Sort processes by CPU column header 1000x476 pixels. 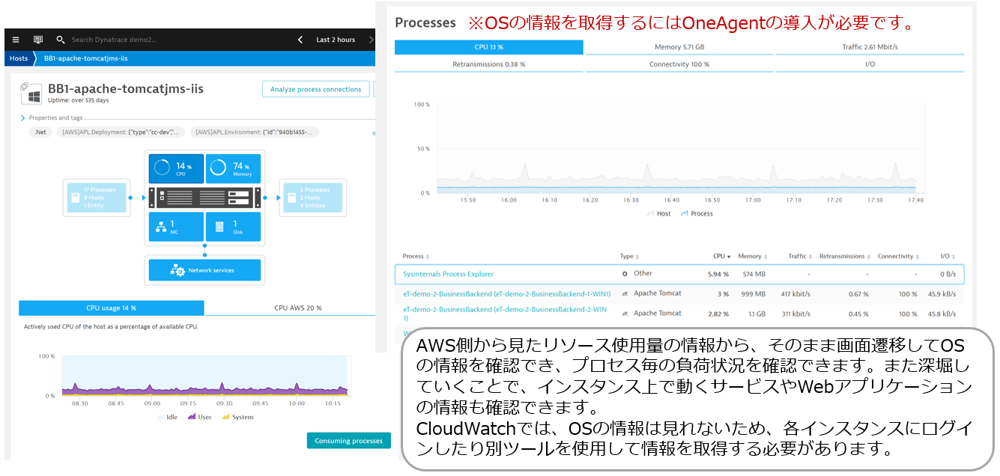pyautogui.click(x=719, y=256)
